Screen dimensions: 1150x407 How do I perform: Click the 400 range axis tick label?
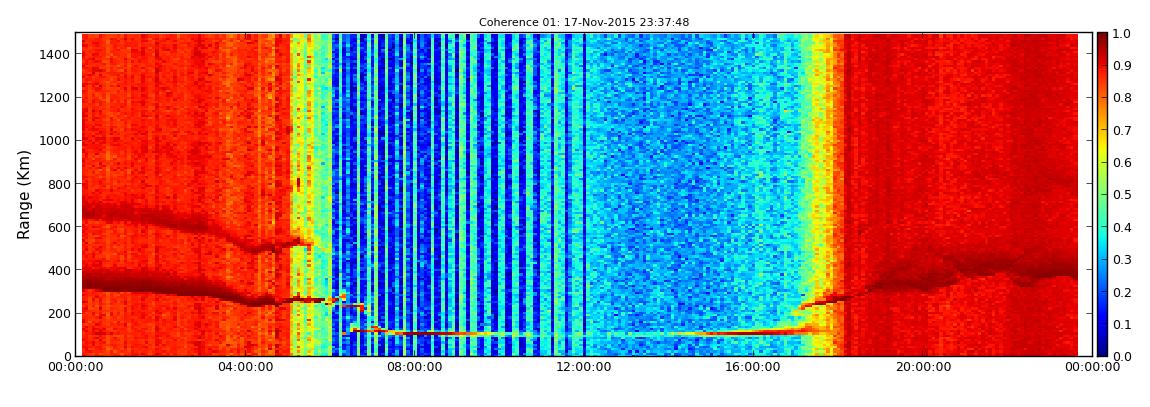tap(59, 270)
